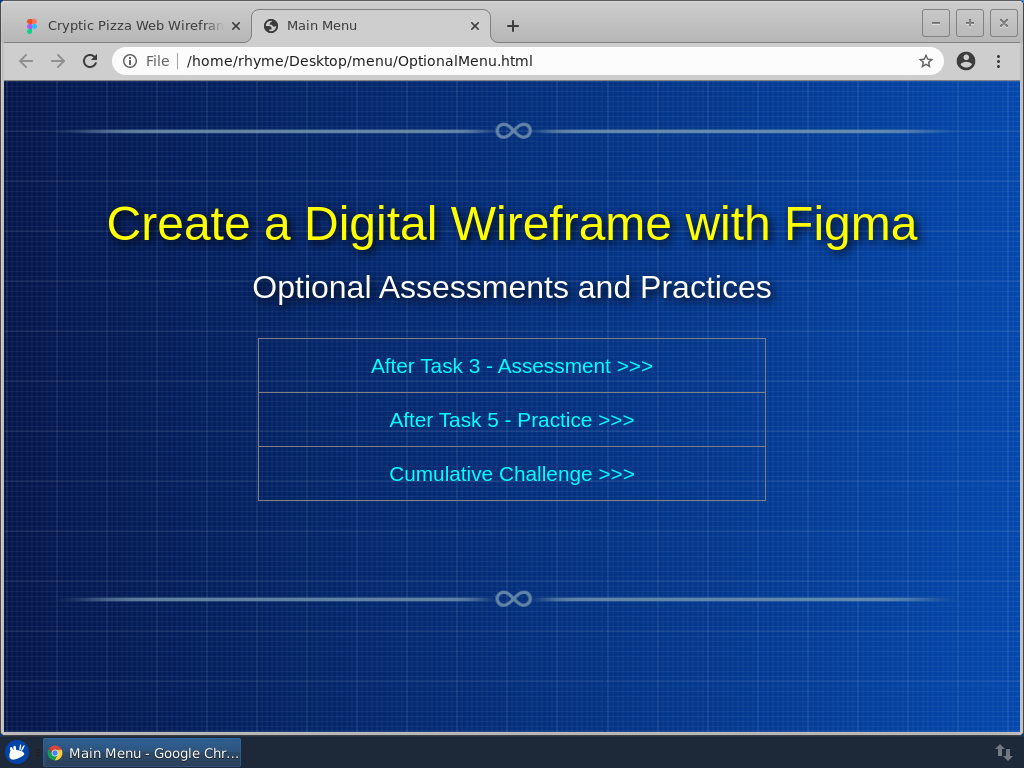This screenshot has width=1024, height=768.
Task: Open After Task 5 - Practice link
Action: coord(511,420)
